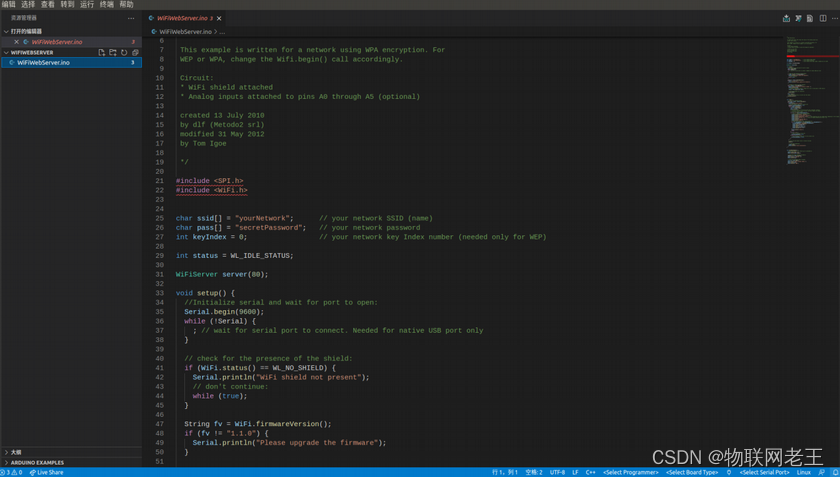Click the #include <SPI.h> line
Screen dimensions: 840x477
[x=209, y=181]
